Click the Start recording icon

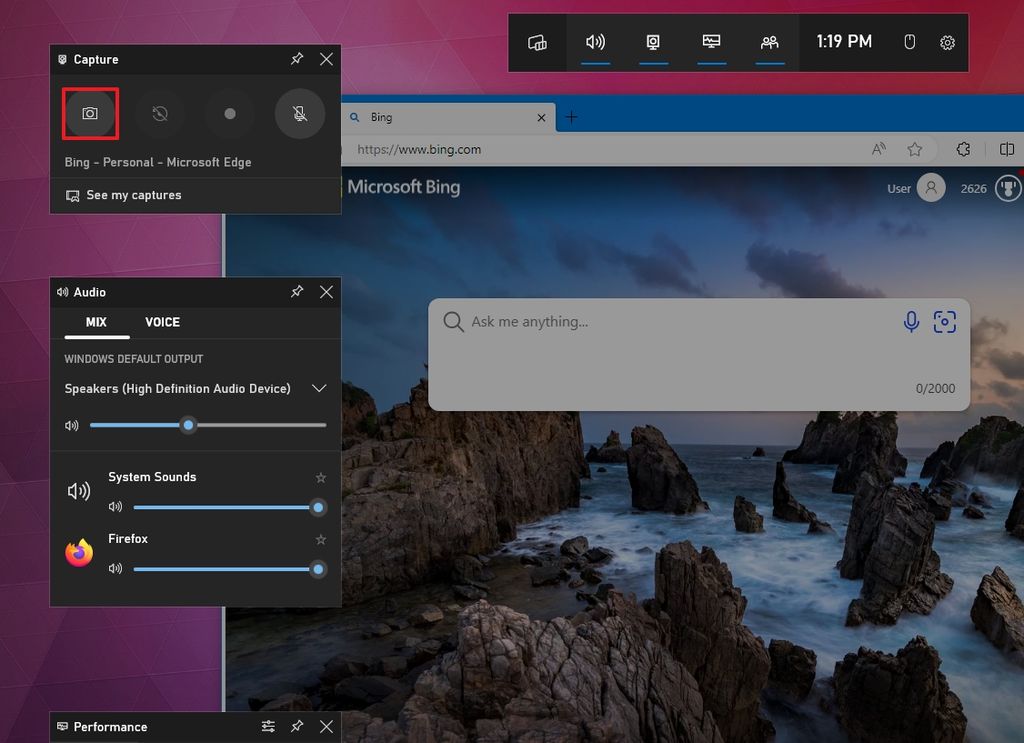pyautogui.click(x=229, y=113)
